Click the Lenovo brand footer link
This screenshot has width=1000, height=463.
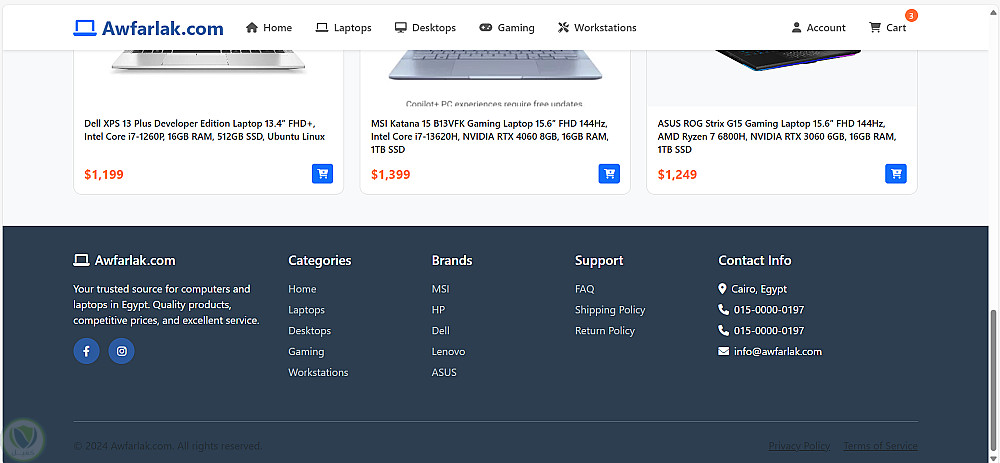click(x=448, y=352)
